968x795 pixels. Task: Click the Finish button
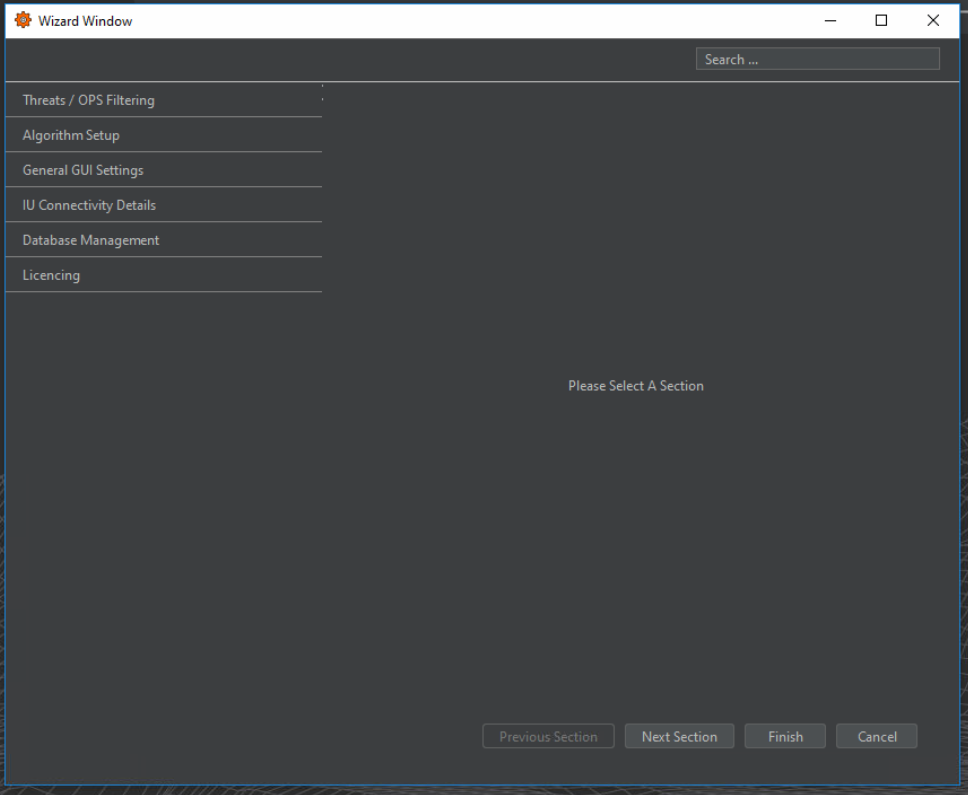tap(785, 737)
